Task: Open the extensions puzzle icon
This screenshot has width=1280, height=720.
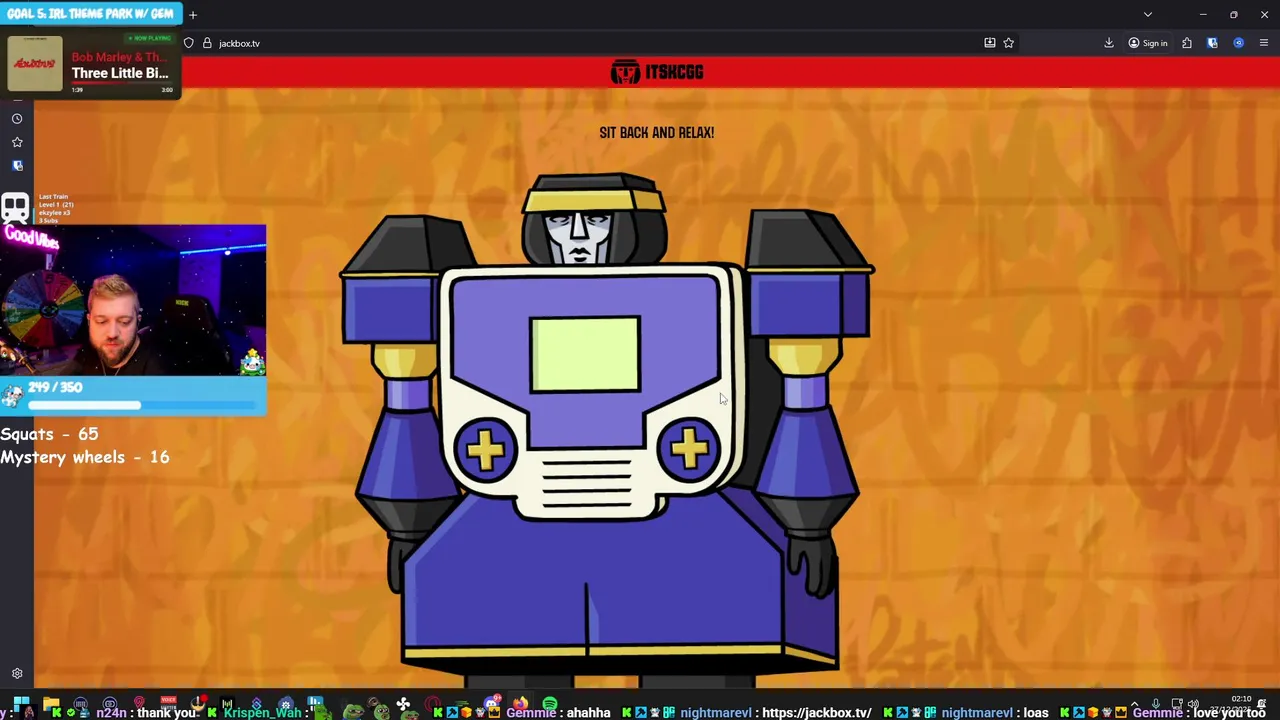Action: pos(1187,43)
